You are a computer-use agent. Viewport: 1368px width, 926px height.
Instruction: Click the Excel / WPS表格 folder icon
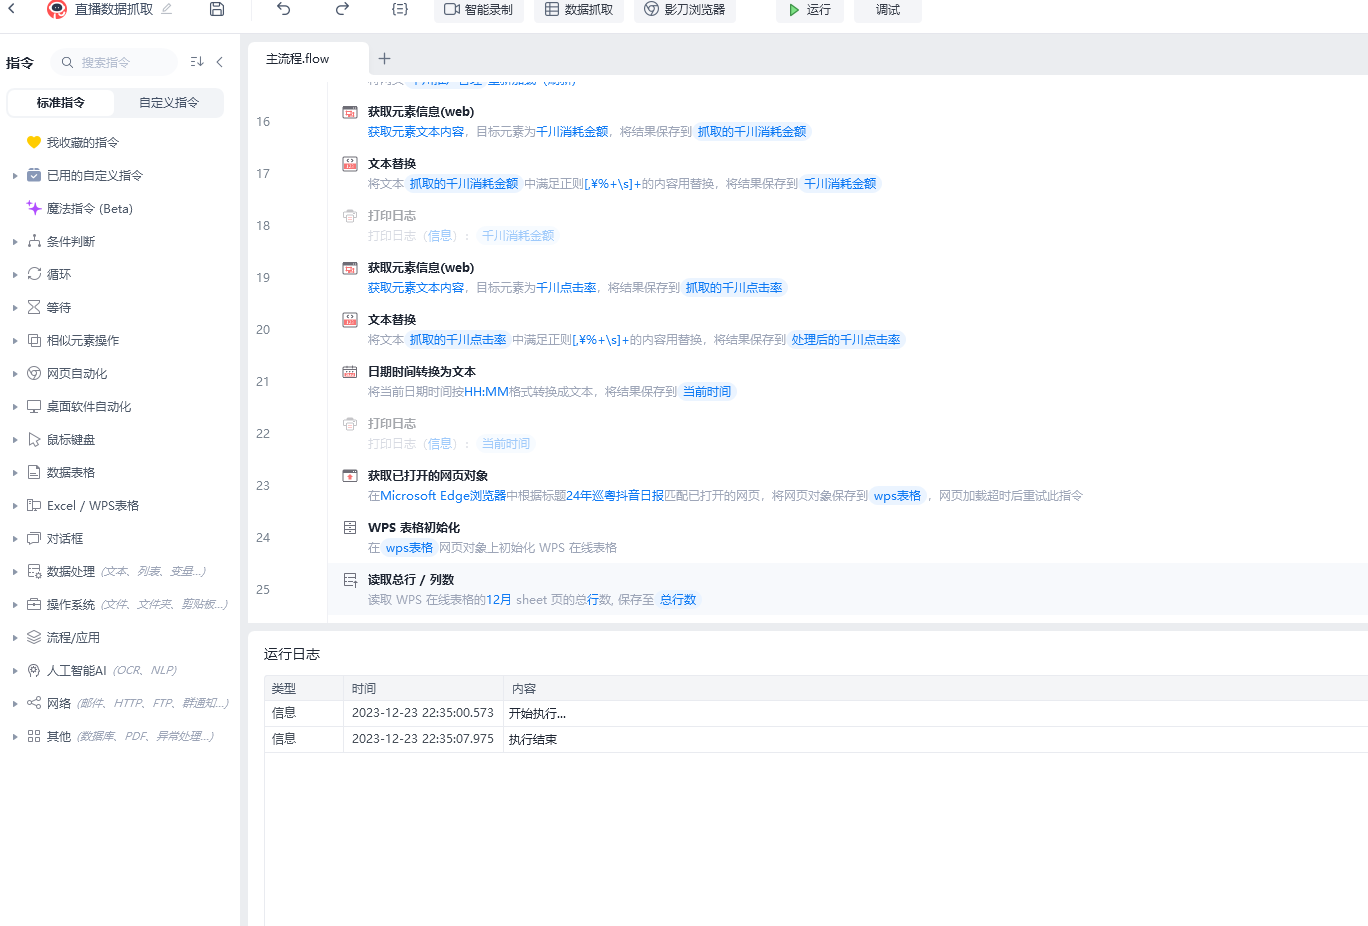[34, 506]
